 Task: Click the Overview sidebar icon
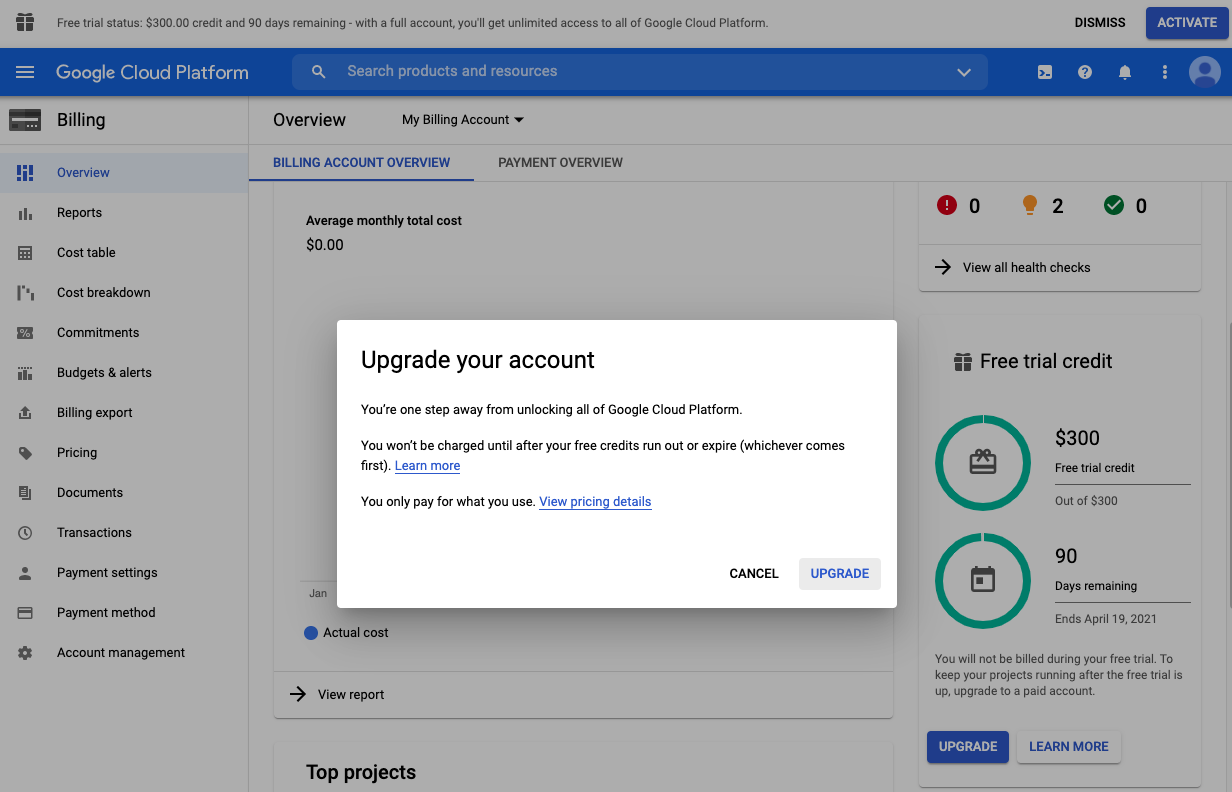point(25,173)
